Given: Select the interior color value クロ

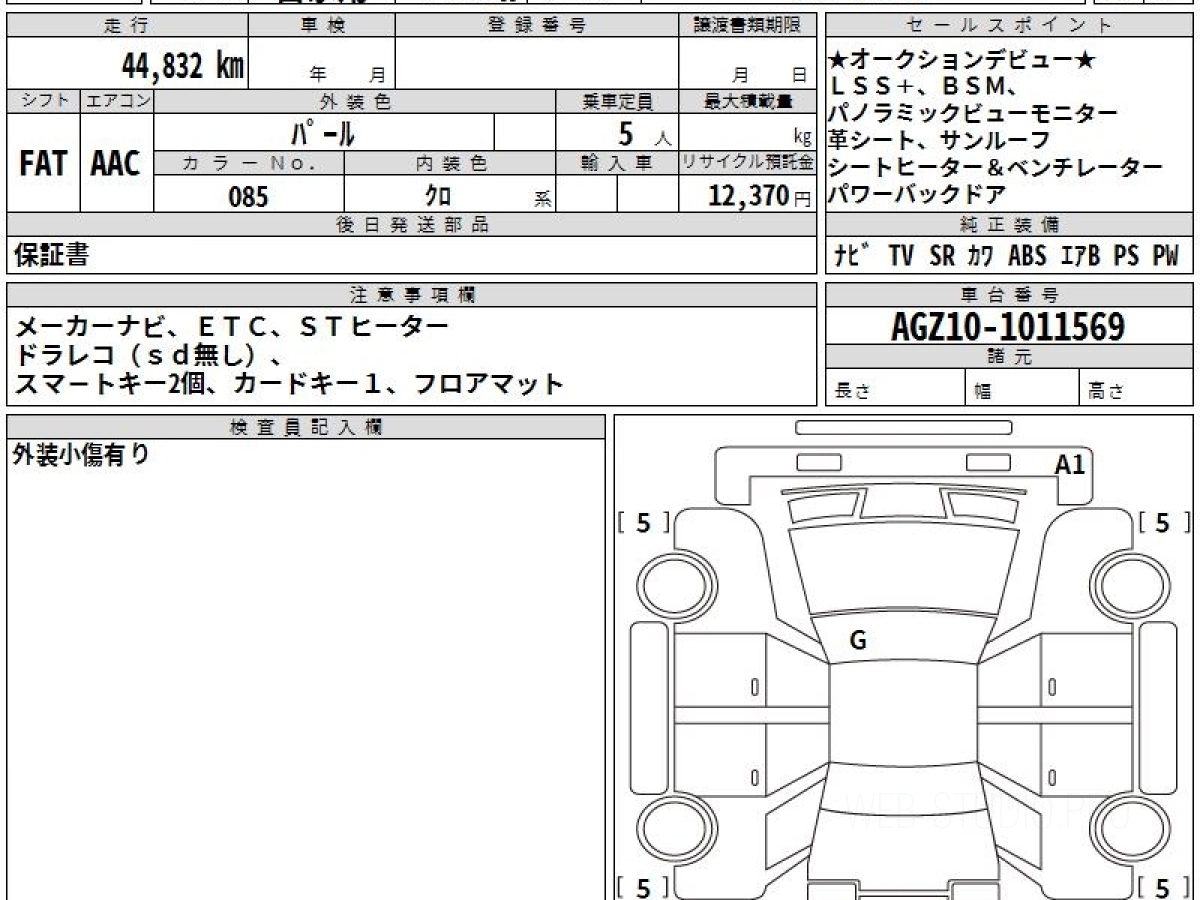Looking at the screenshot, I should (x=438, y=197).
